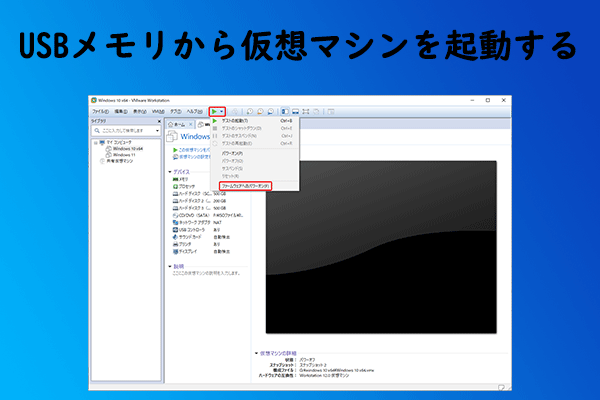Click the power on this virtual machine link
Screen dimensions: 600x400
192,150
